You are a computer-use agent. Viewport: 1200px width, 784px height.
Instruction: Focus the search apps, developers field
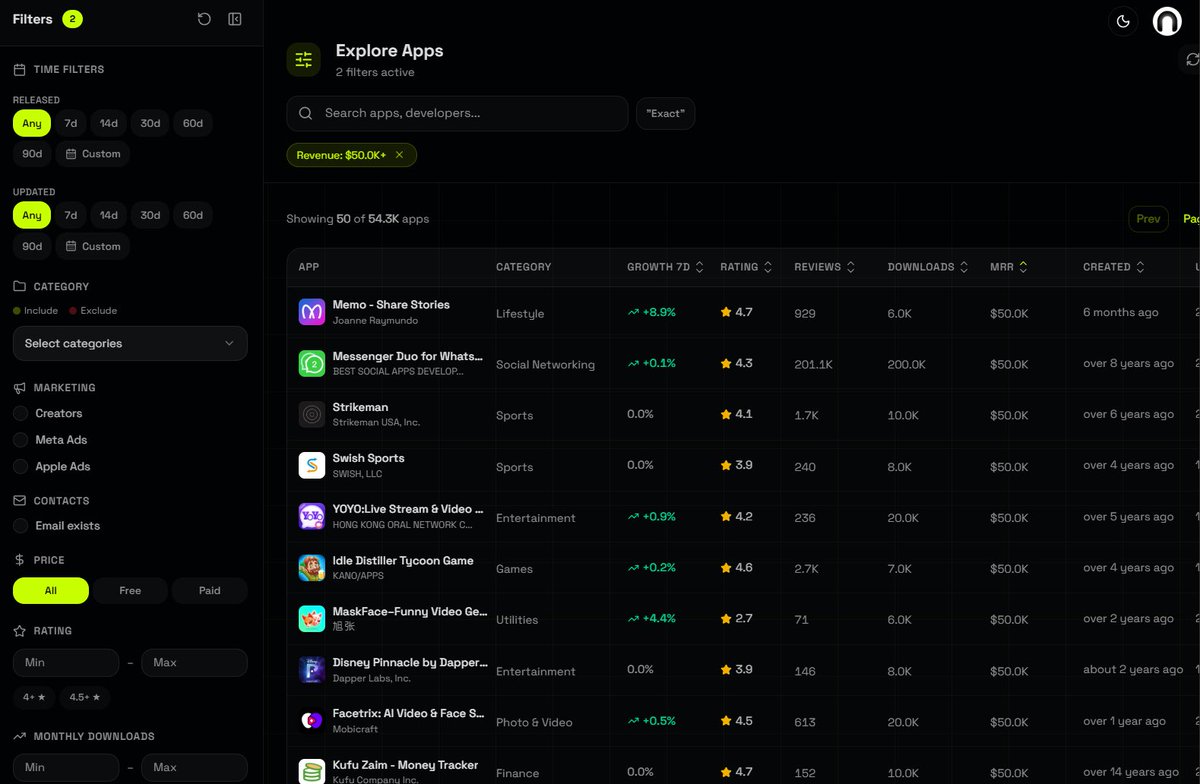click(457, 114)
